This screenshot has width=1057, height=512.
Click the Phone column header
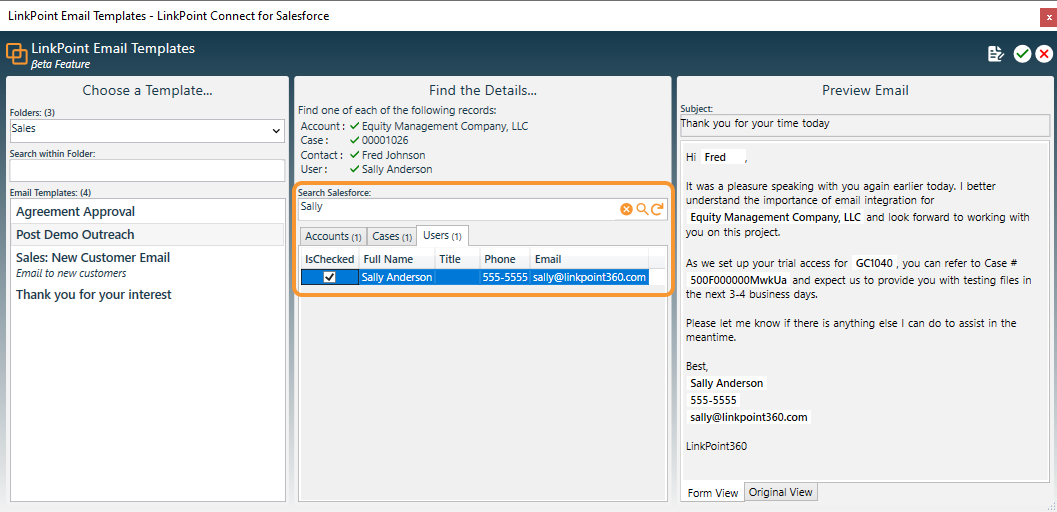click(x=505, y=259)
